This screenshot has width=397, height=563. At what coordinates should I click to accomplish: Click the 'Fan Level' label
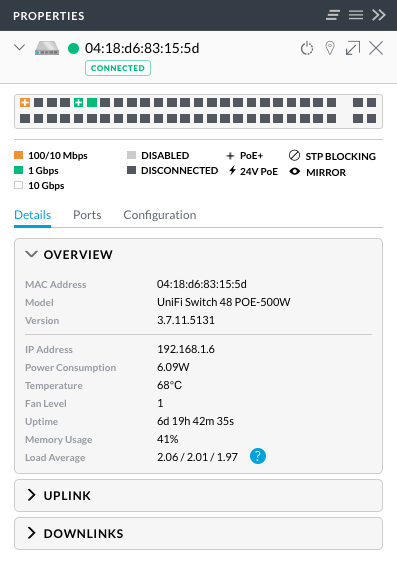[x=46, y=403]
